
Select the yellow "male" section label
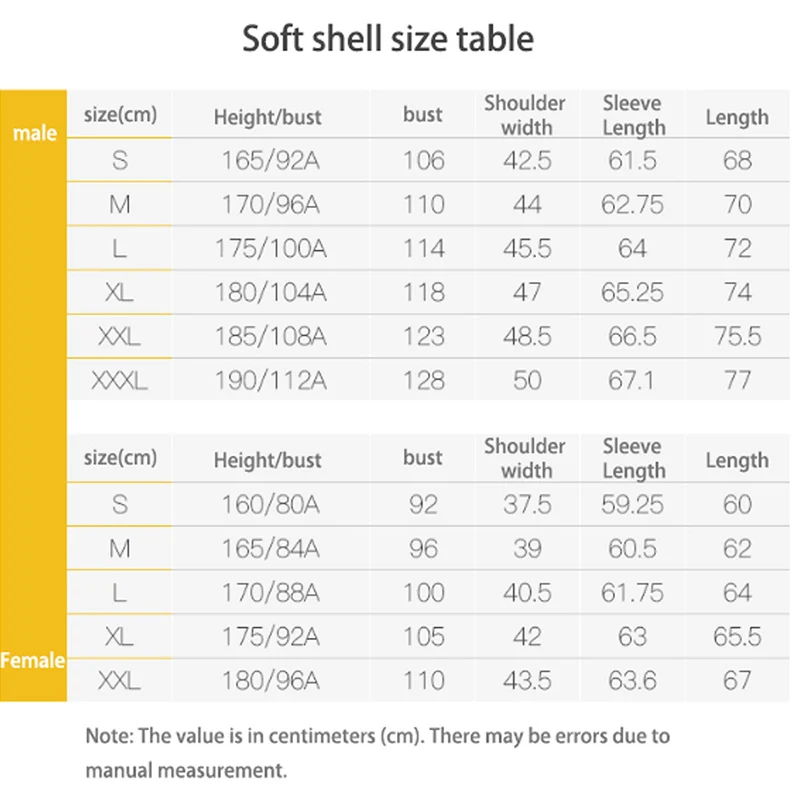[34, 133]
